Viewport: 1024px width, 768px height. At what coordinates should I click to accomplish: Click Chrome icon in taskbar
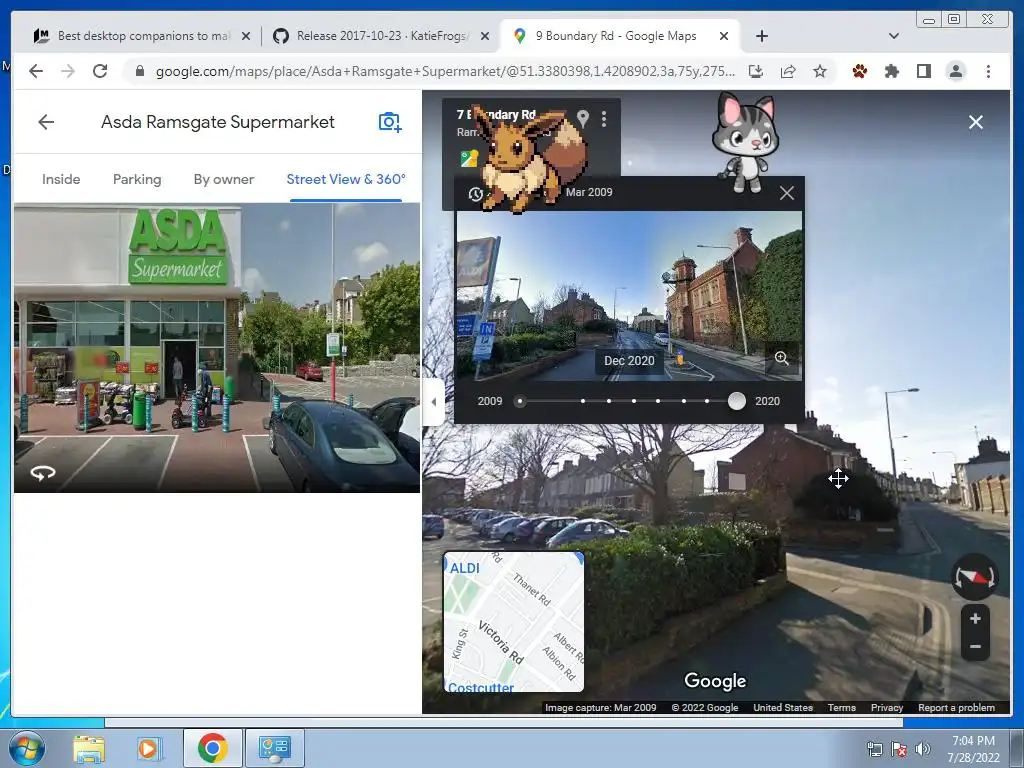(212, 748)
